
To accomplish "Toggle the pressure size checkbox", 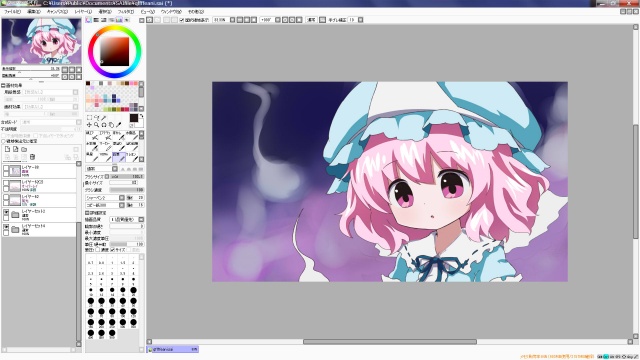I will [x=113, y=250].
